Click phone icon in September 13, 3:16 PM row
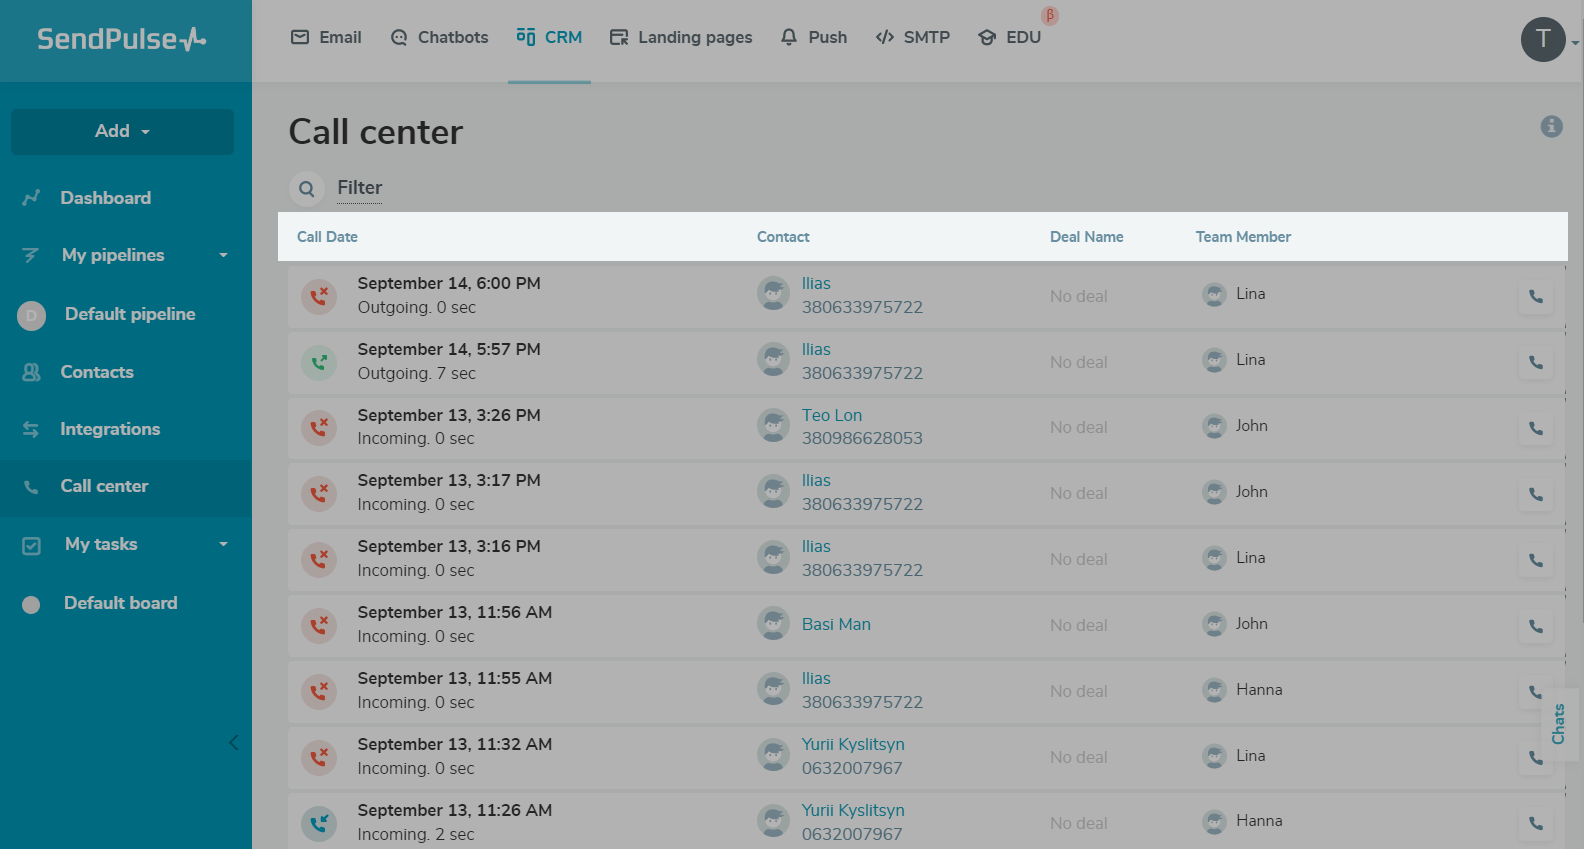Screen dimensions: 1584x849 (1536, 560)
